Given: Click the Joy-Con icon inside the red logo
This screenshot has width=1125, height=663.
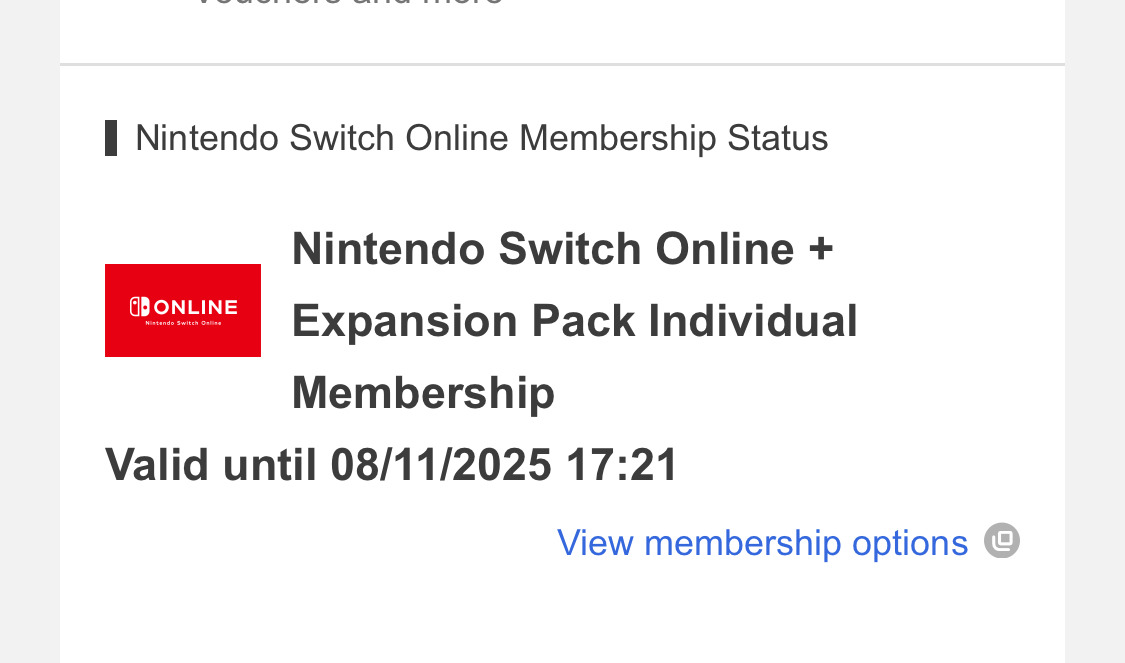Looking at the screenshot, I should 139,307.
